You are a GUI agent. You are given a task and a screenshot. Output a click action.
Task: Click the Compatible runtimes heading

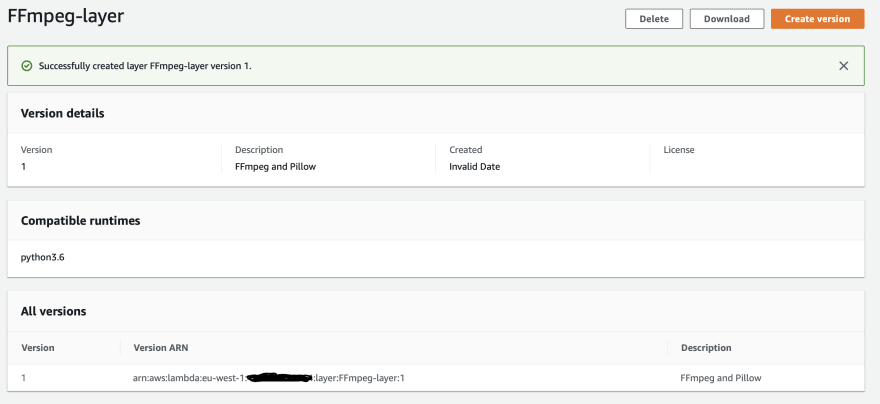click(80, 221)
